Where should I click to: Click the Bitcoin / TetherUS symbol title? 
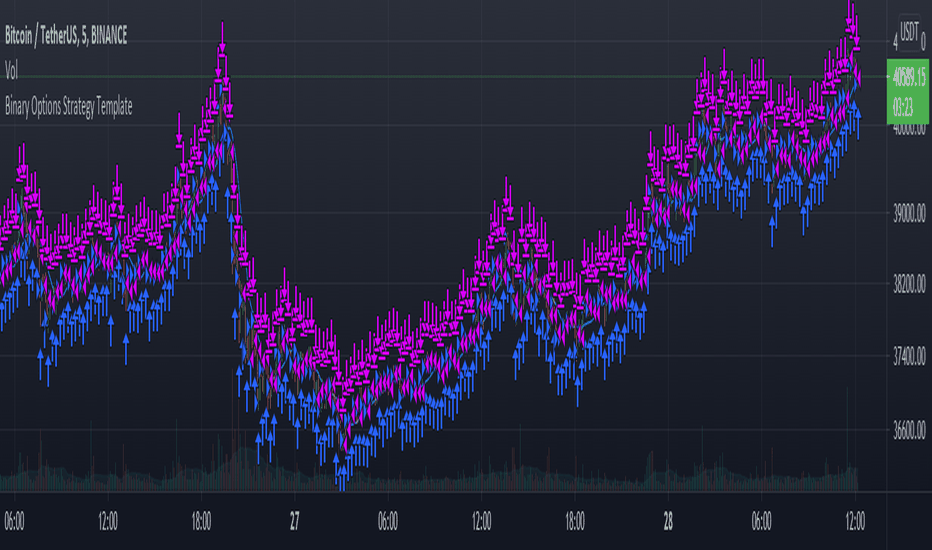coord(66,36)
